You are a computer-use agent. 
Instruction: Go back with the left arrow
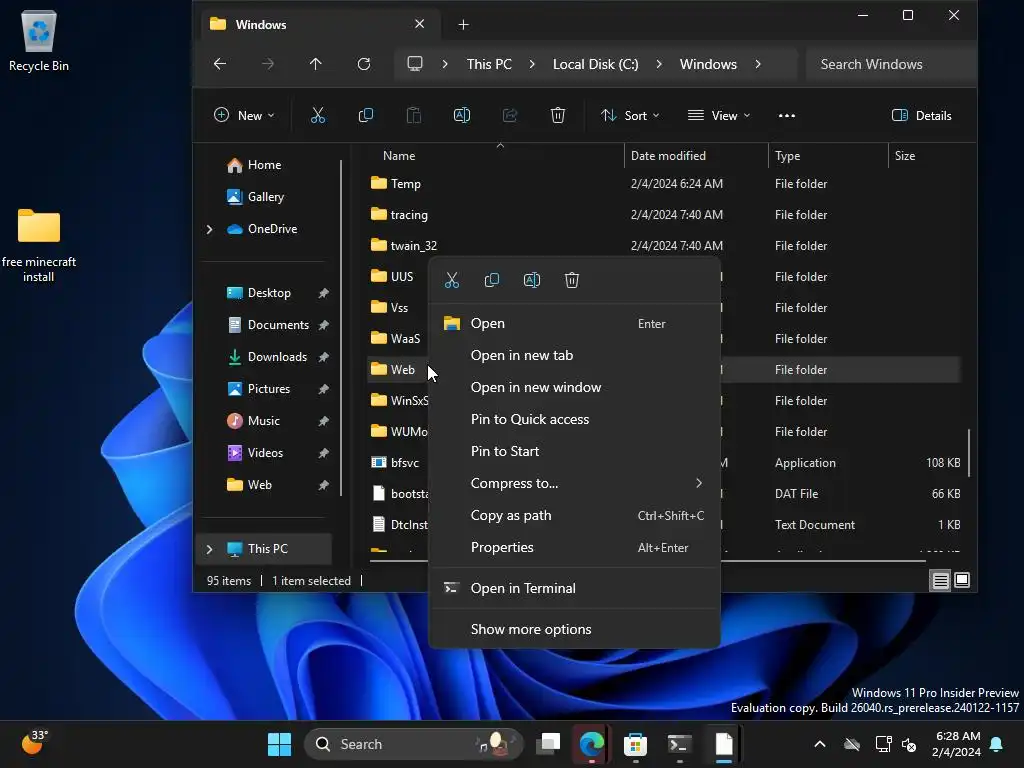click(x=220, y=64)
